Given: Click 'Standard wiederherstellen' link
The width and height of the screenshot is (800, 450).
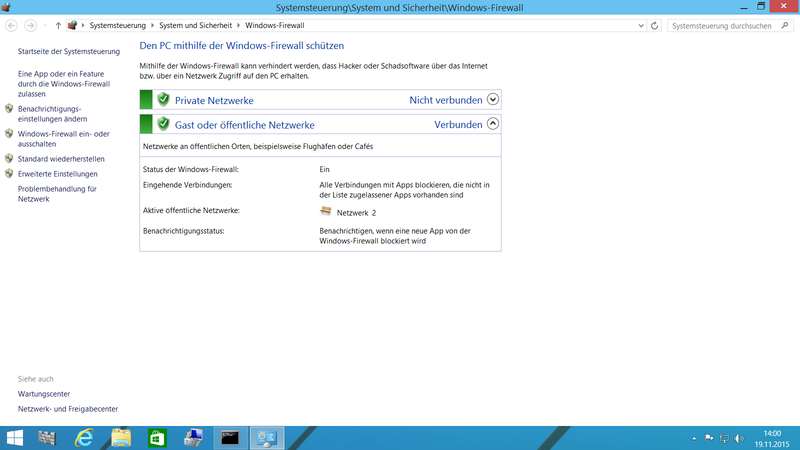Looking at the screenshot, I should pos(62,158).
